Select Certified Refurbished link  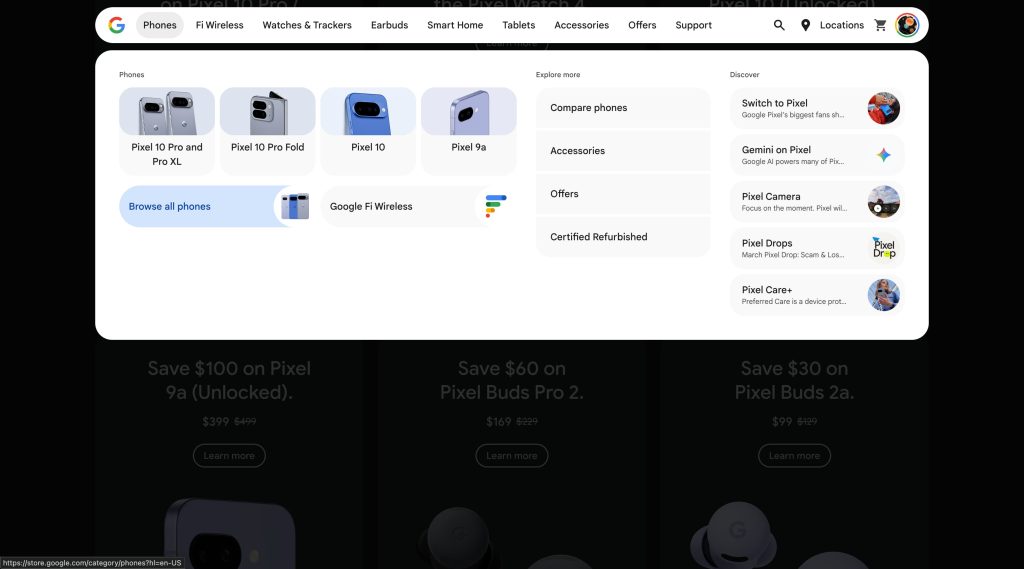(623, 237)
